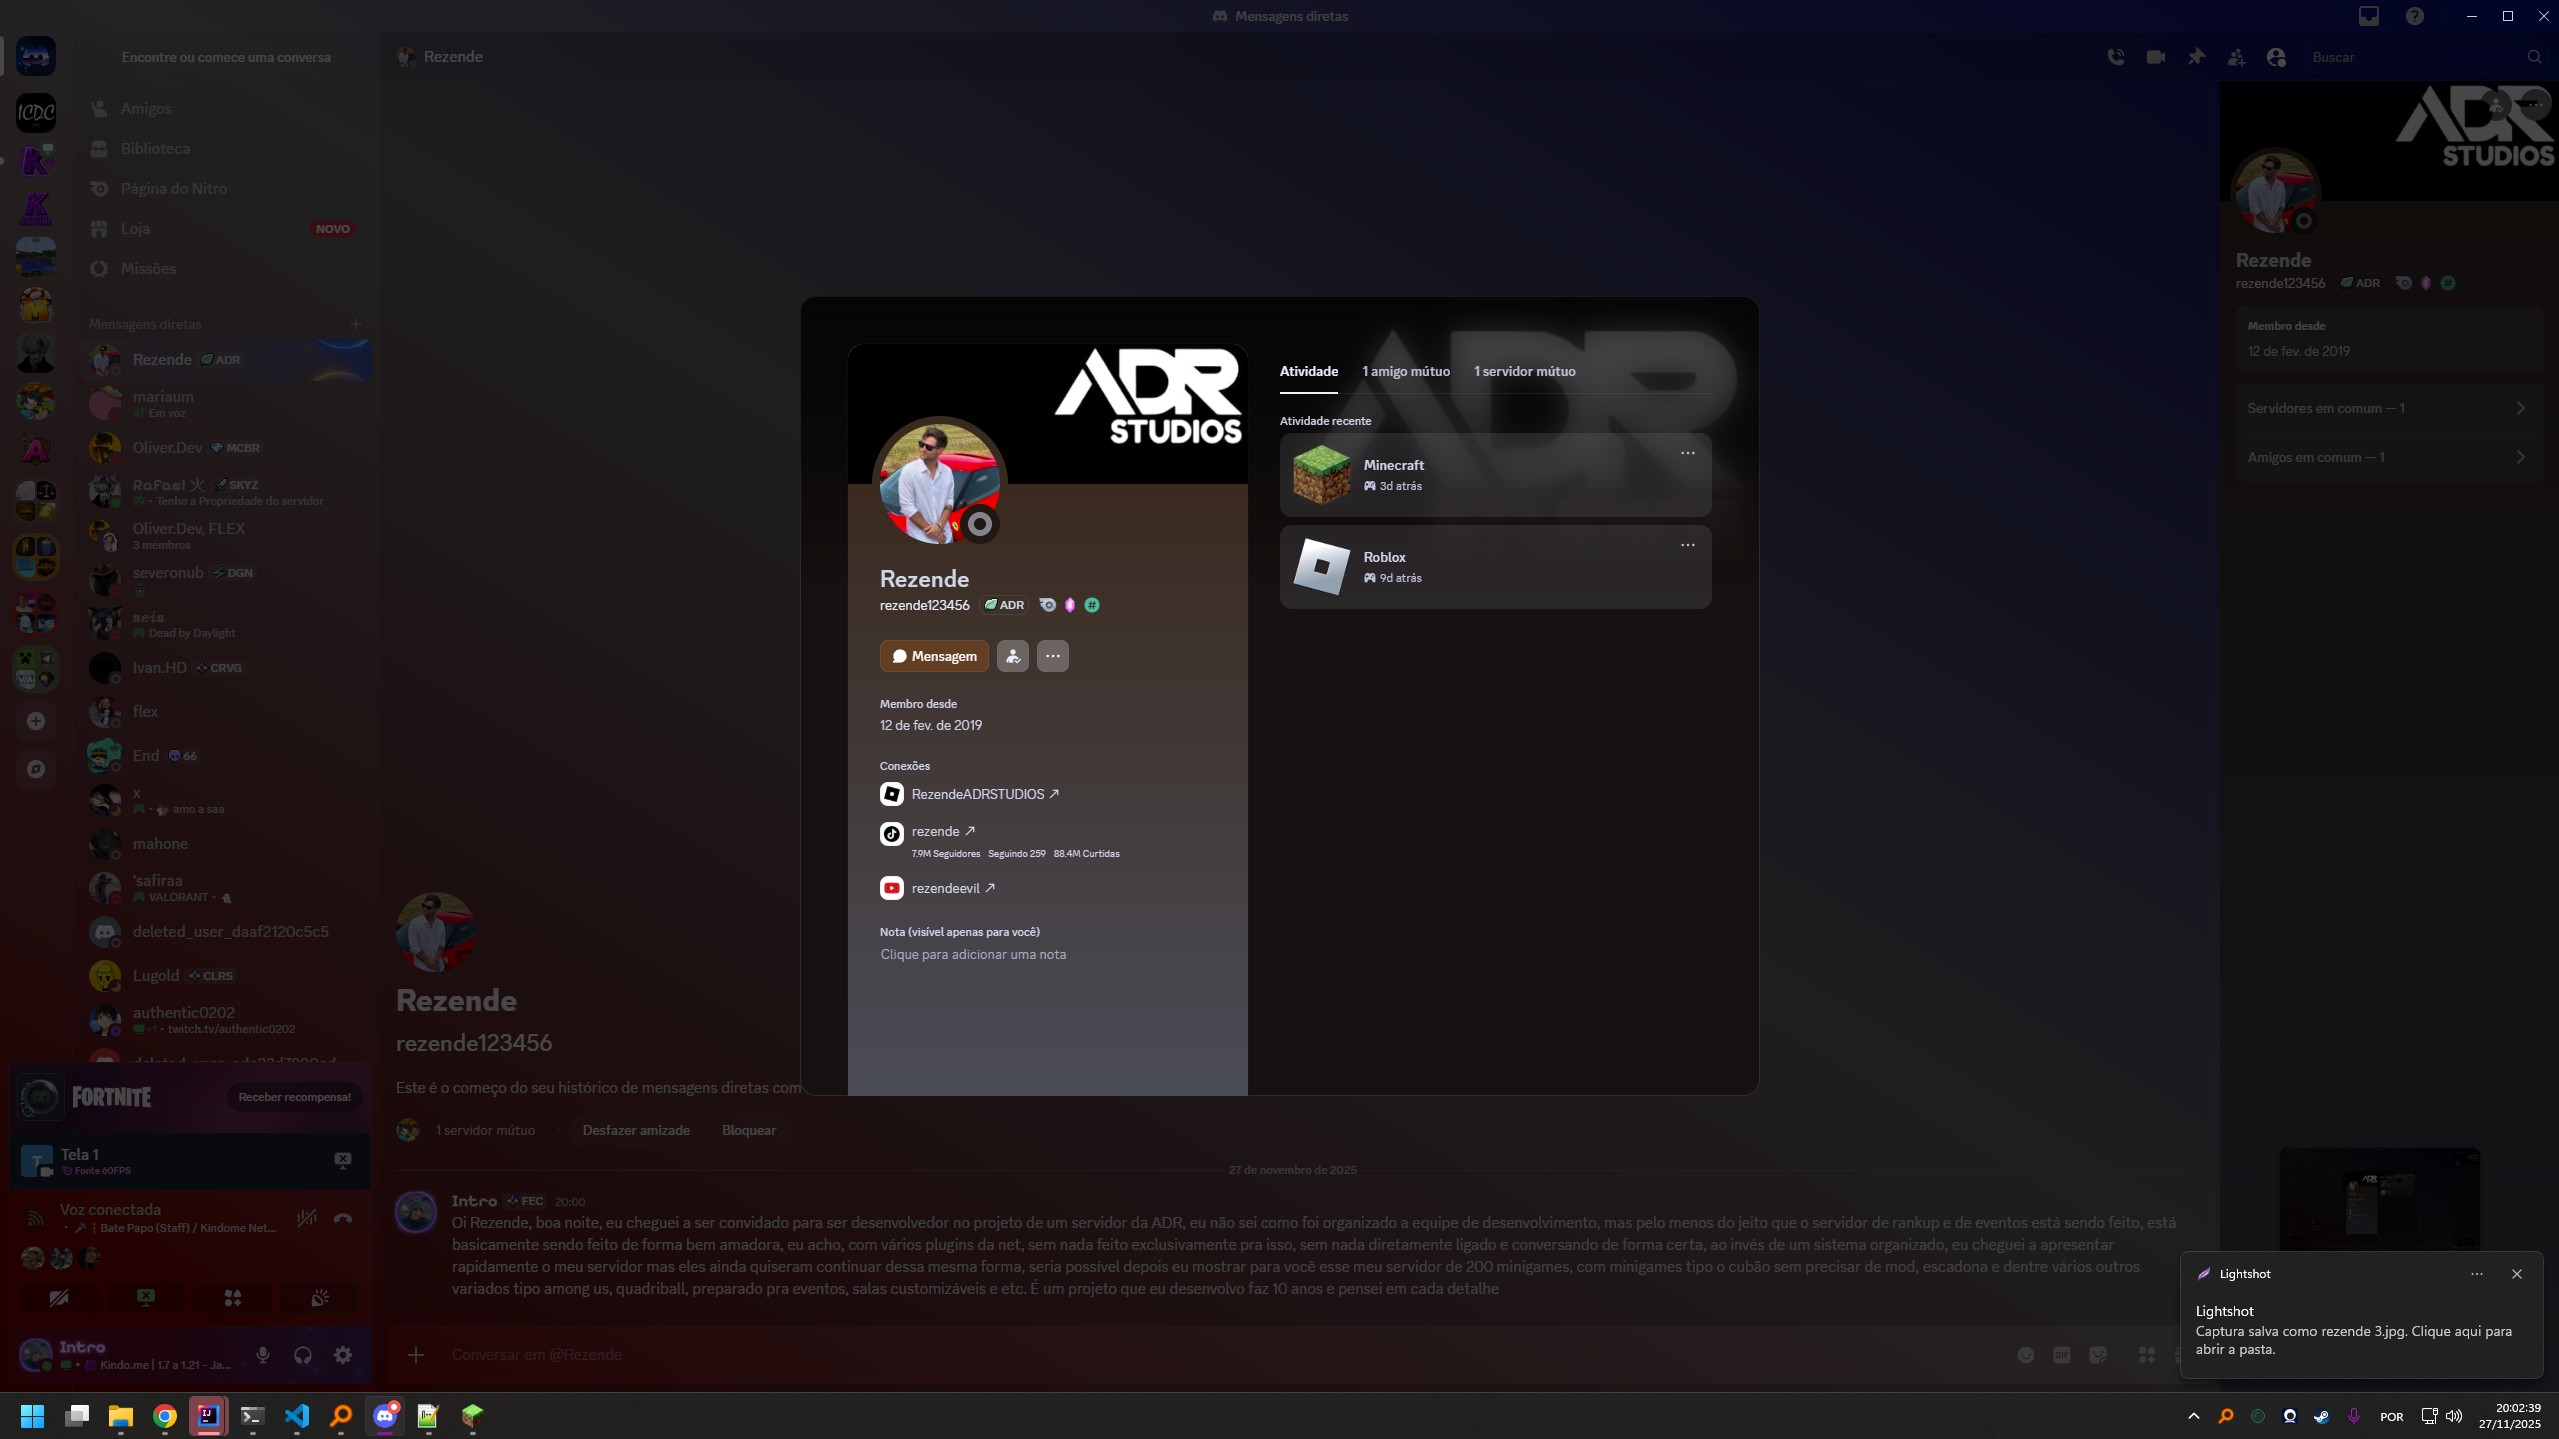Switch to 1 amigo mútuo tab
Image resolution: width=2559 pixels, height=1439 pixels.
[x=1405, y=371]
